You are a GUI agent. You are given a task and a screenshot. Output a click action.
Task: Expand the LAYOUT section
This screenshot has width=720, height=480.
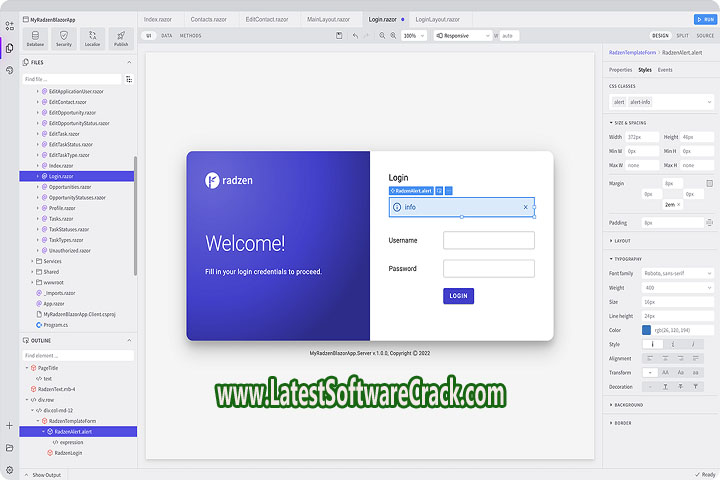[x=620, y=241]
